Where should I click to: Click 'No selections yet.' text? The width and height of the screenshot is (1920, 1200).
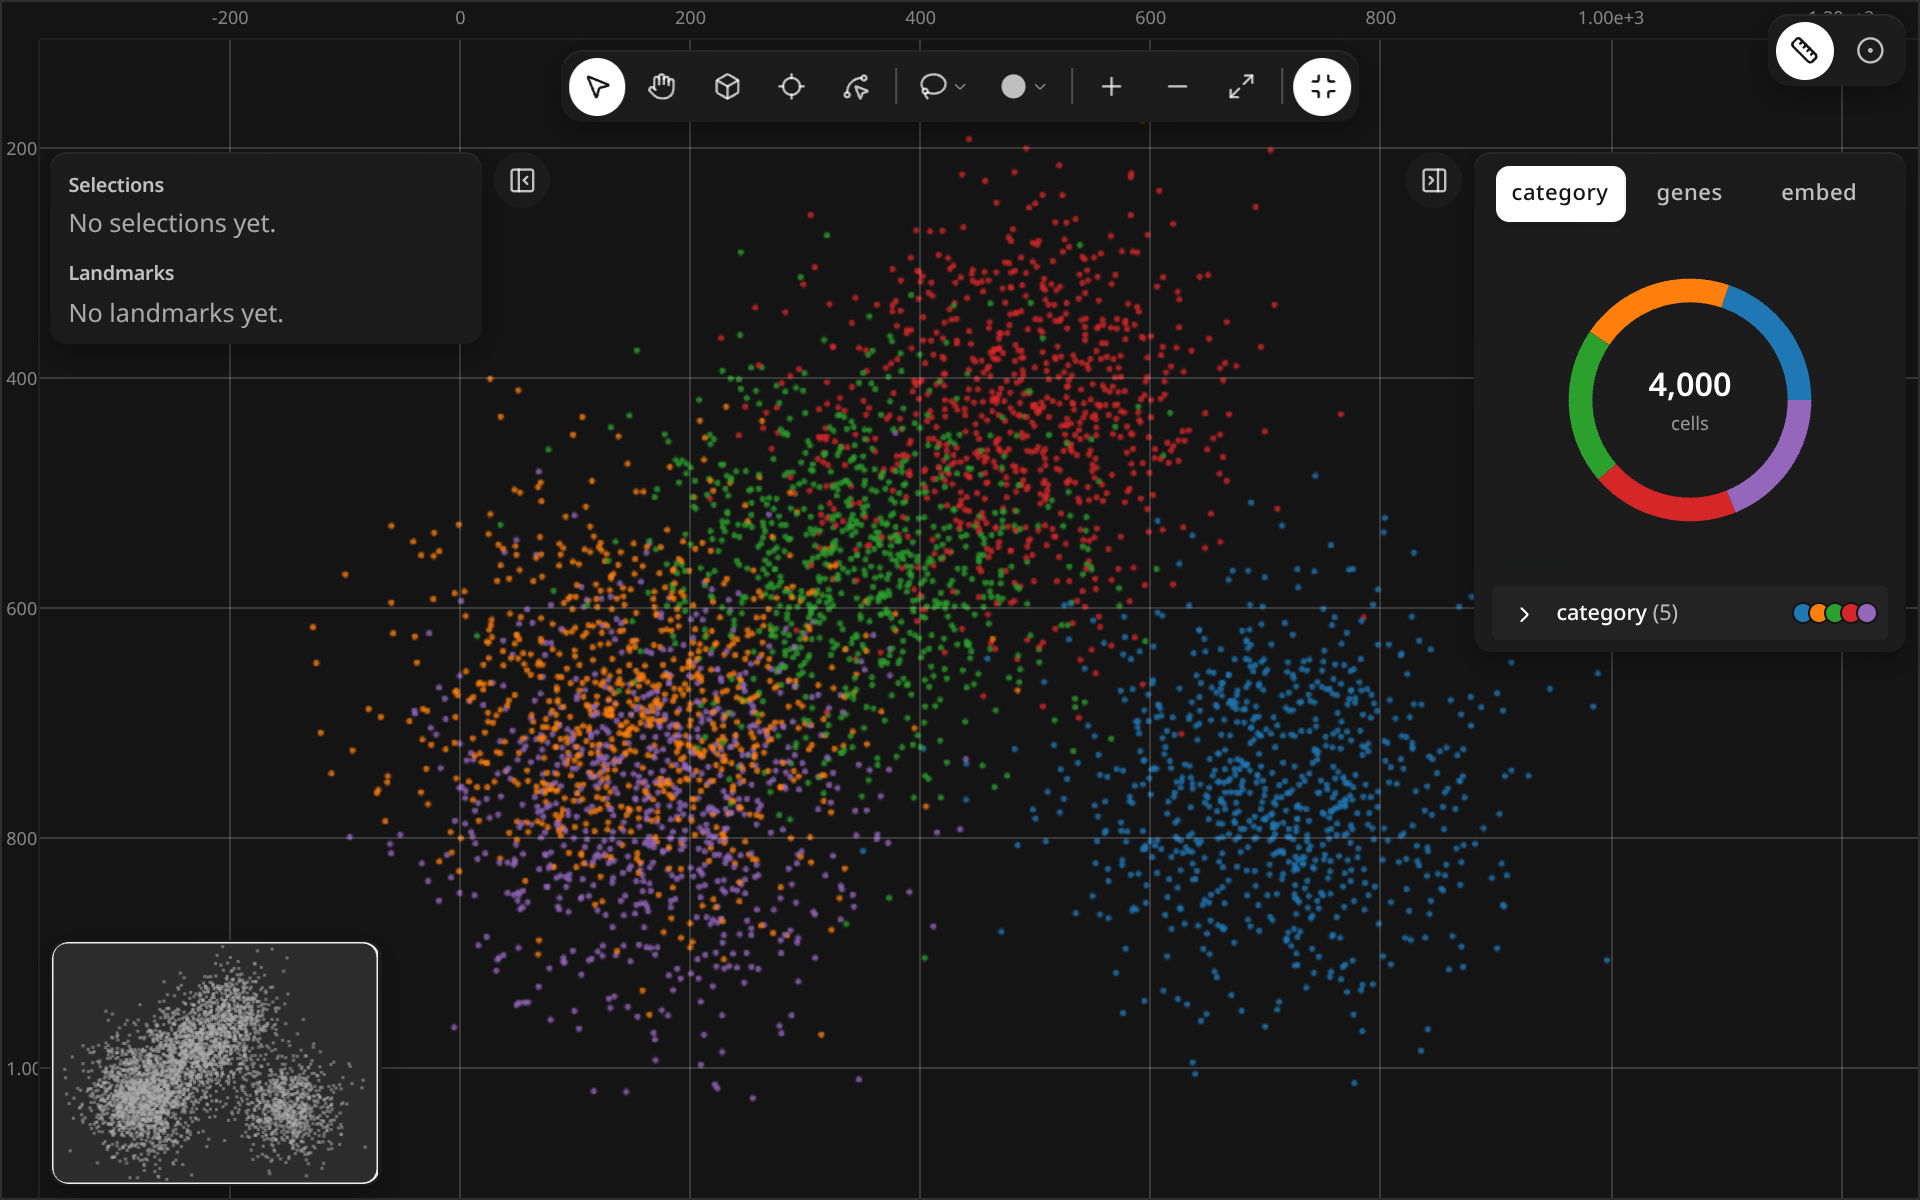pyautogui.click(x=172, y=223)
